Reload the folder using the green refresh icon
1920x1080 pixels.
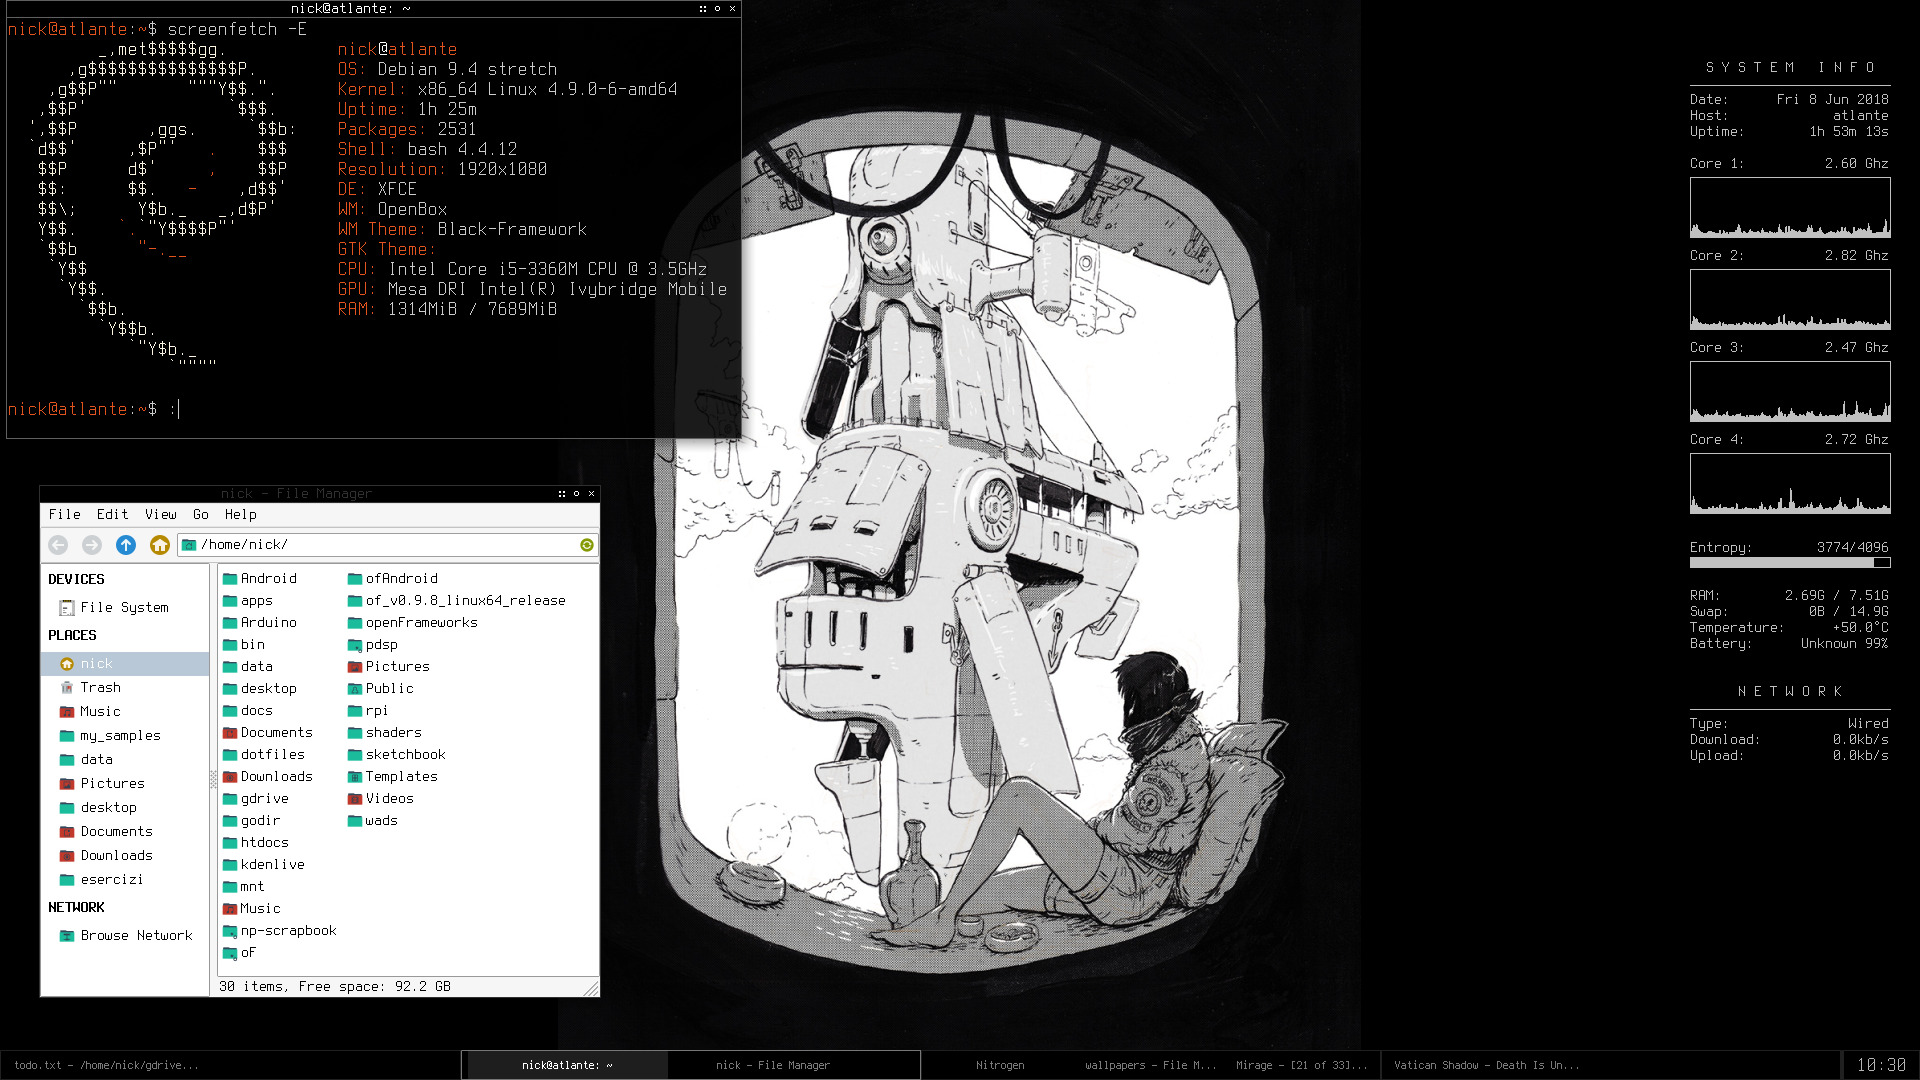[587, 545]
